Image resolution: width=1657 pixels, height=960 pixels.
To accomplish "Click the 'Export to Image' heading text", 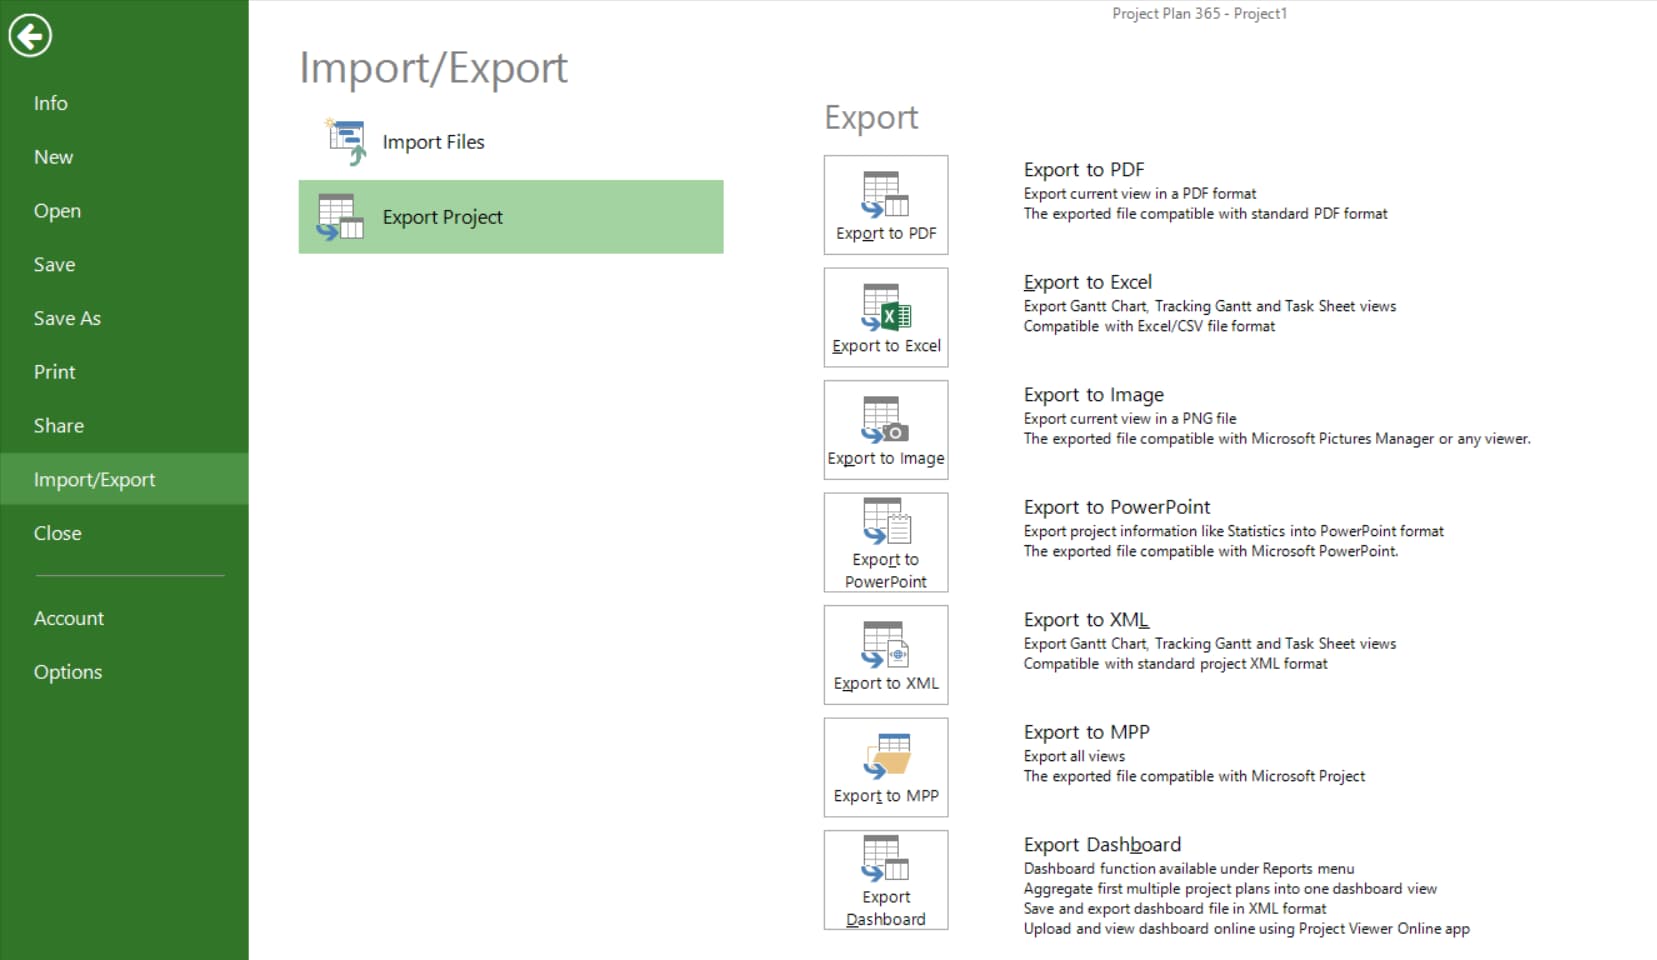I will click(1094, 395).
